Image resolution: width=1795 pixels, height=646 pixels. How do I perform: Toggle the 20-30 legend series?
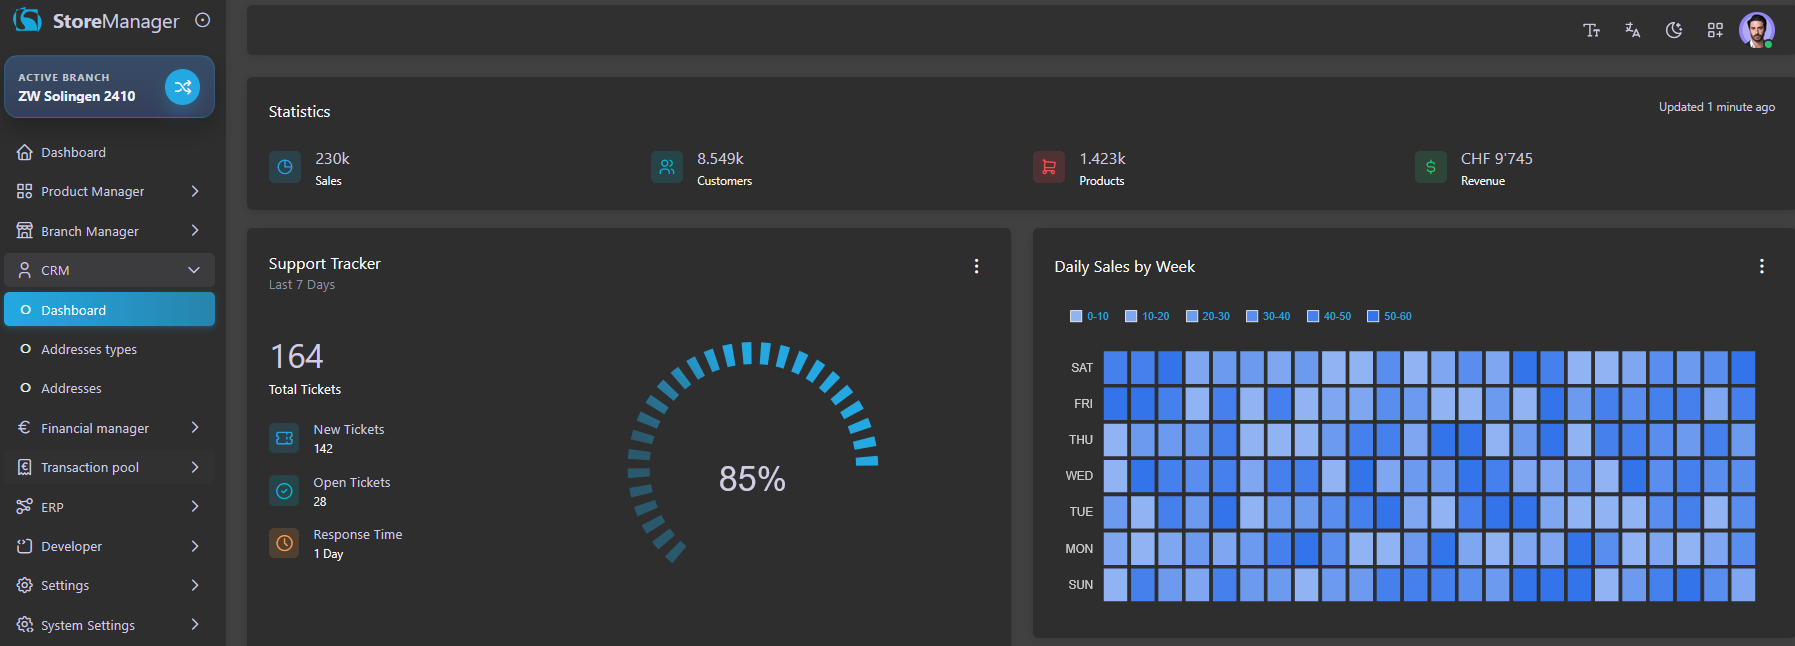pyautogui.click(x=1208, y=316)
